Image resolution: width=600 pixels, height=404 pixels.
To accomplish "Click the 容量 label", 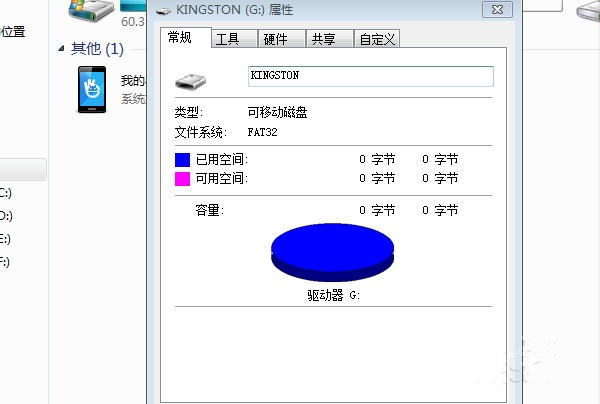I will tap(209, 210).
